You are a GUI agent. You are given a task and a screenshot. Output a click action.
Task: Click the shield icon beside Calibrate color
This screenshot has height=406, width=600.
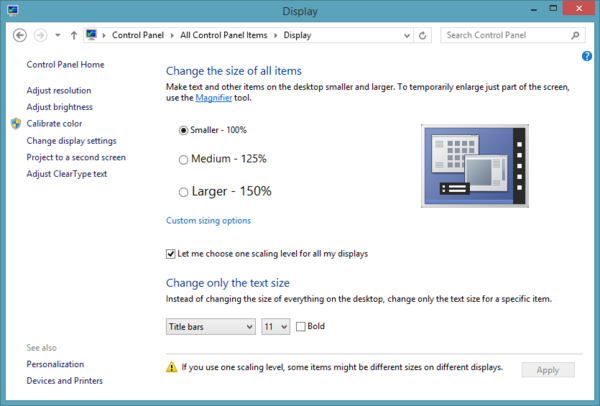(x=16, y=124)
